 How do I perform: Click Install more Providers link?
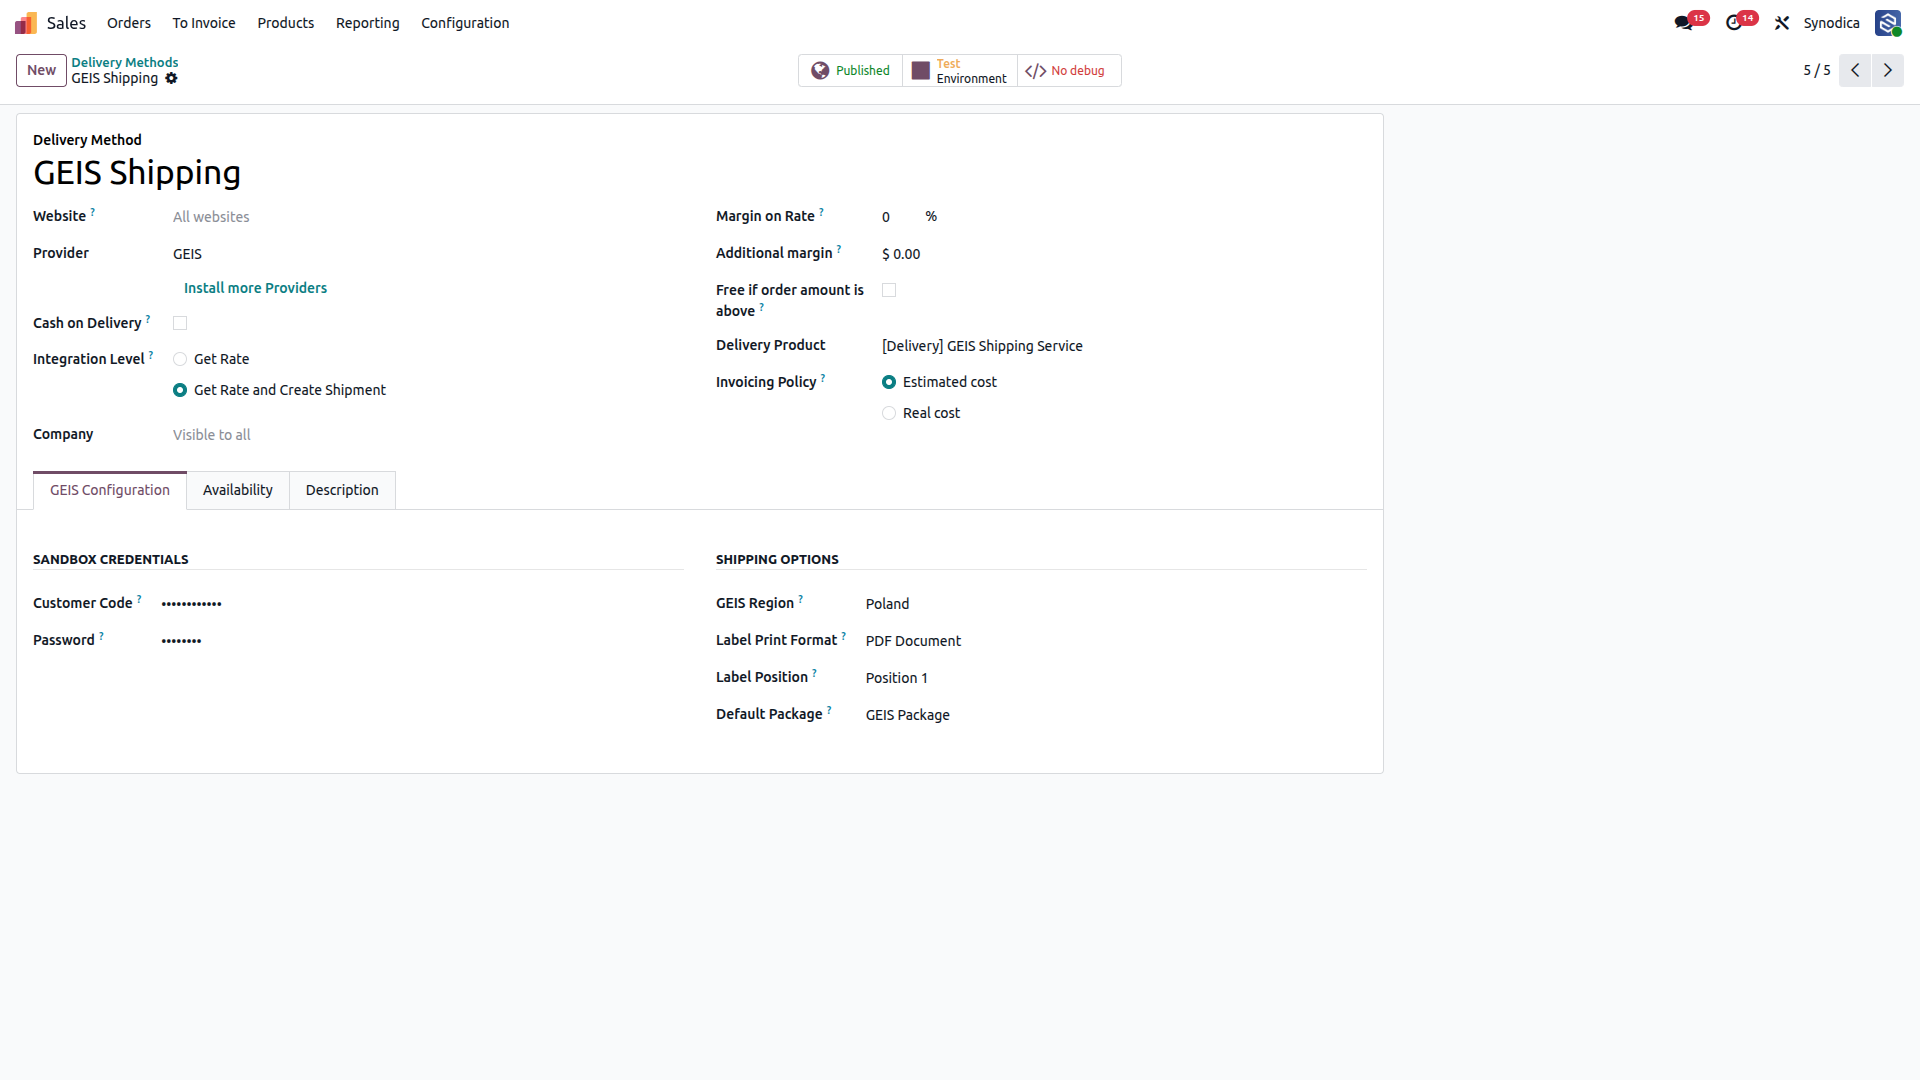tap(255, 288)
